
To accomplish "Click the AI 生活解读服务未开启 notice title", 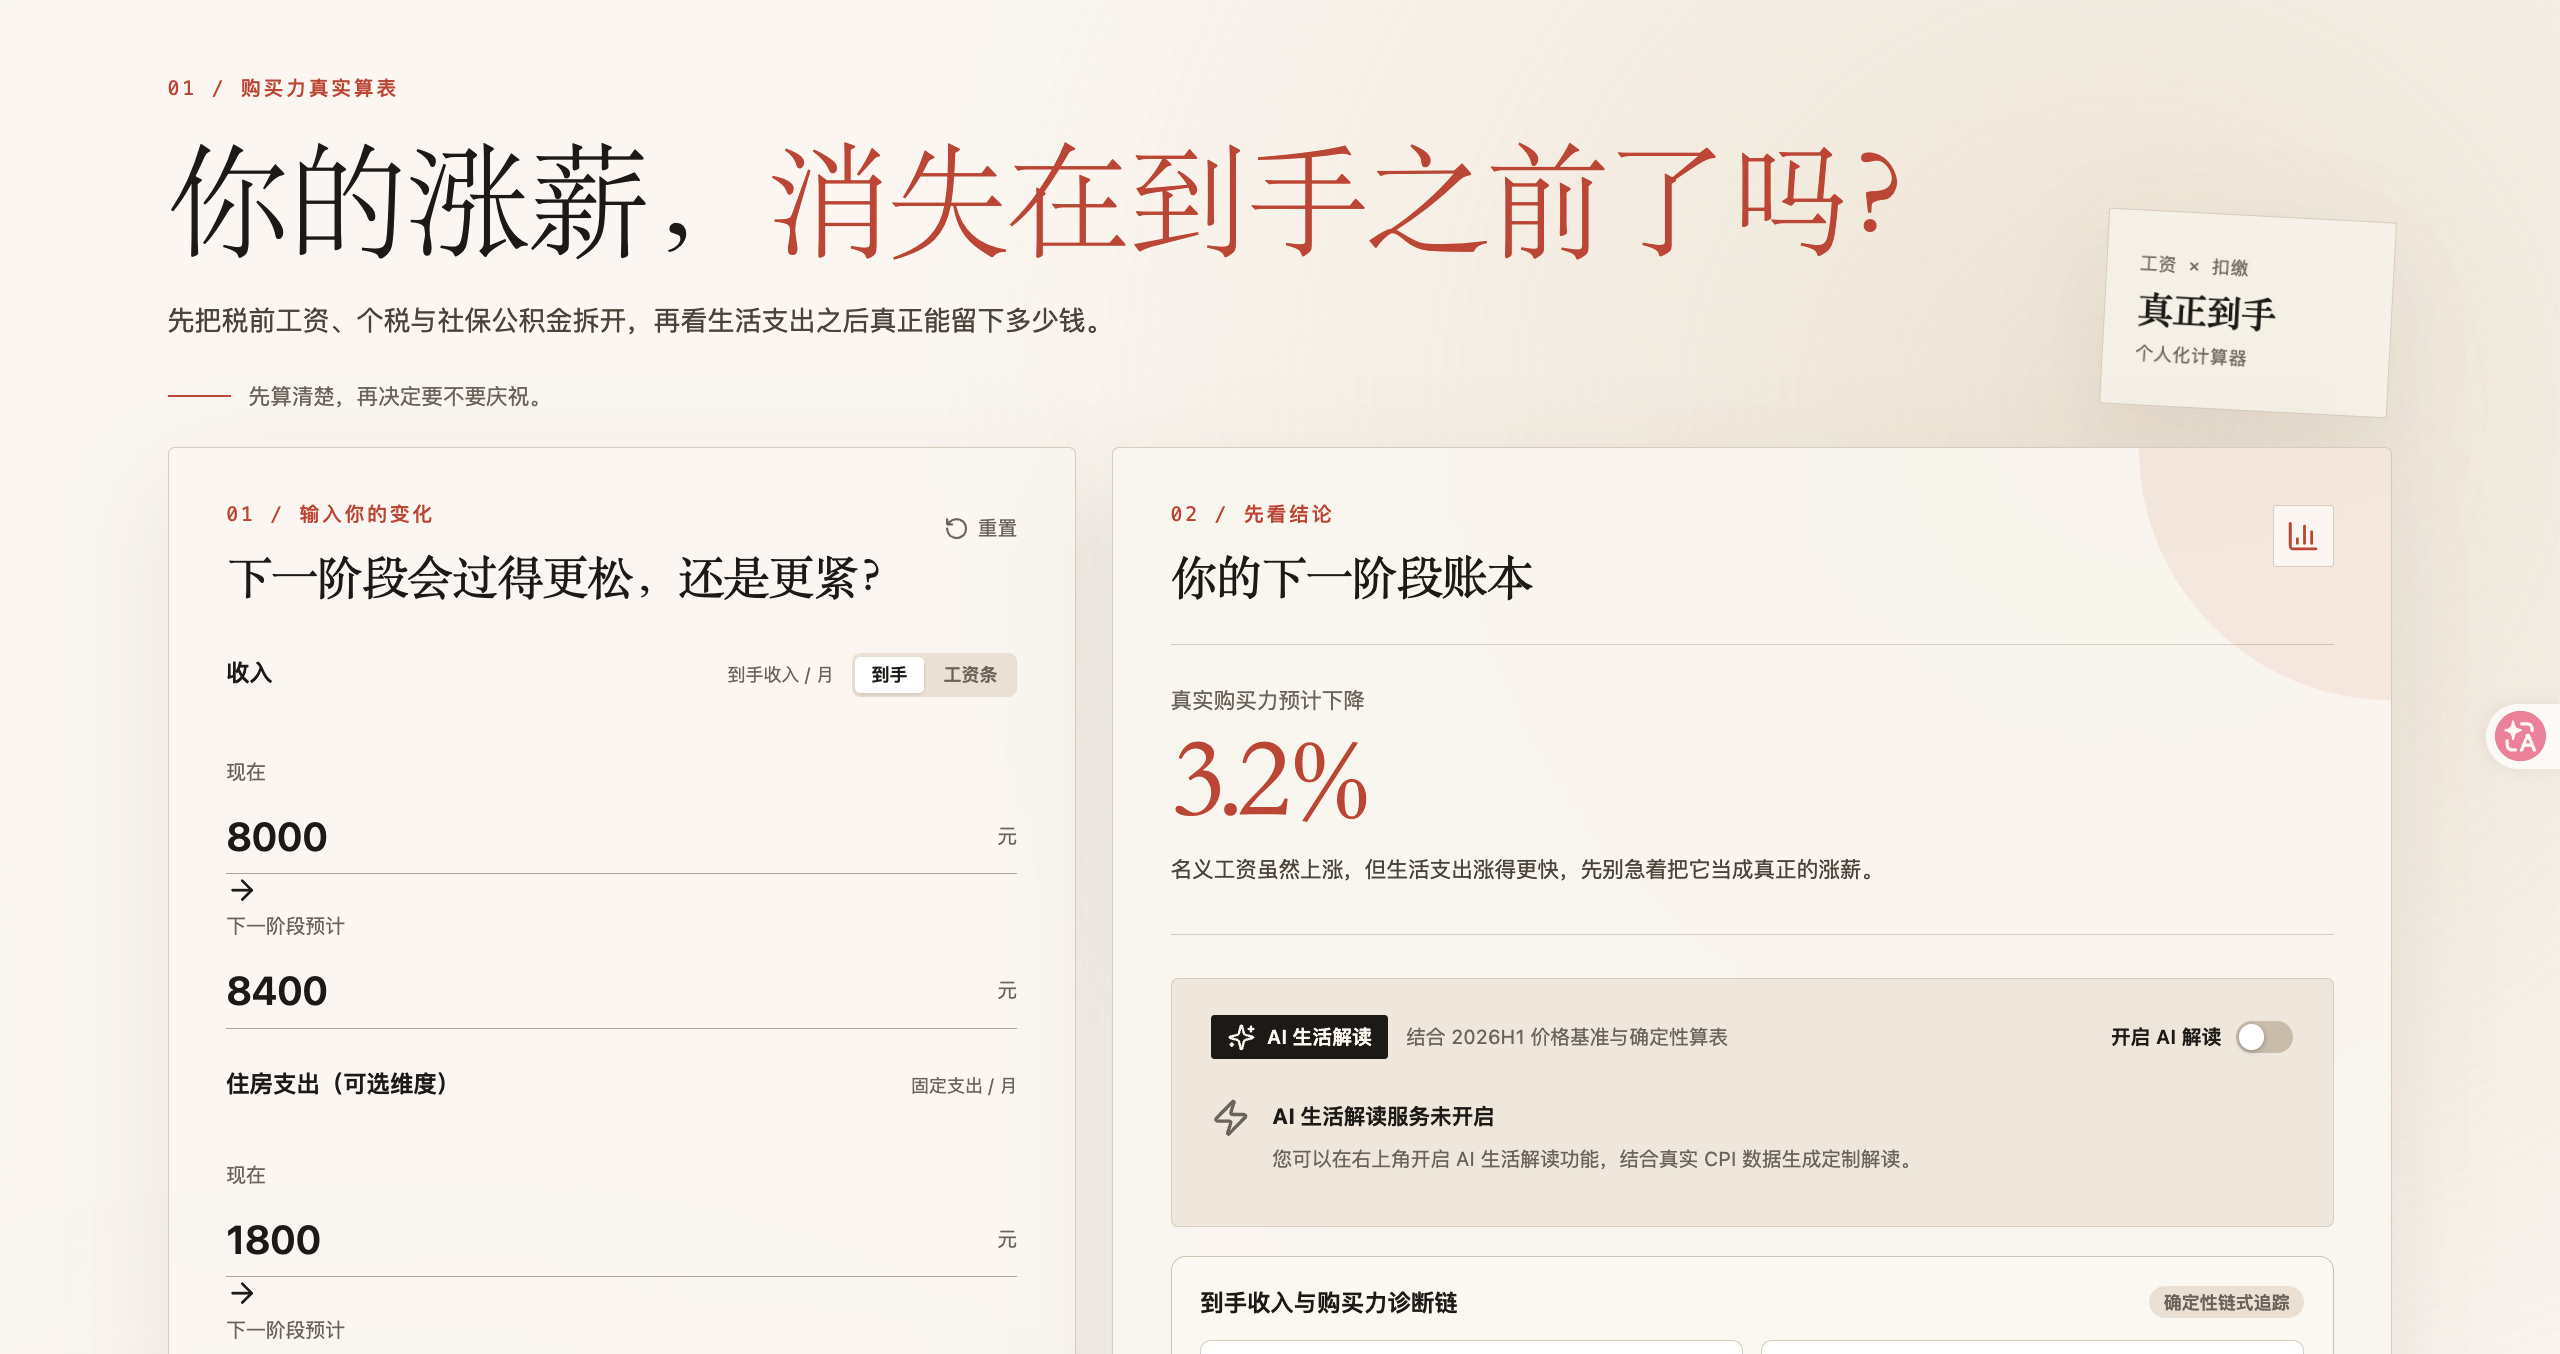I will [x=1383, y=1117].
